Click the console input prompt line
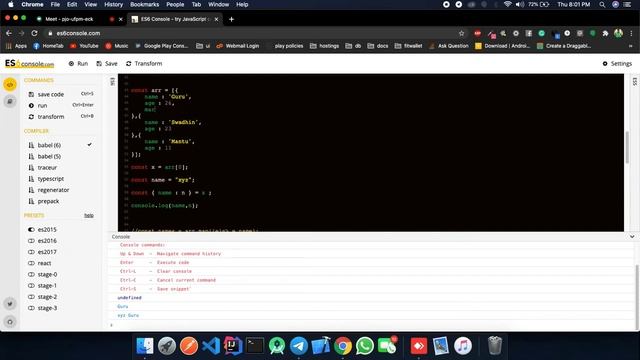 [371, 325]
